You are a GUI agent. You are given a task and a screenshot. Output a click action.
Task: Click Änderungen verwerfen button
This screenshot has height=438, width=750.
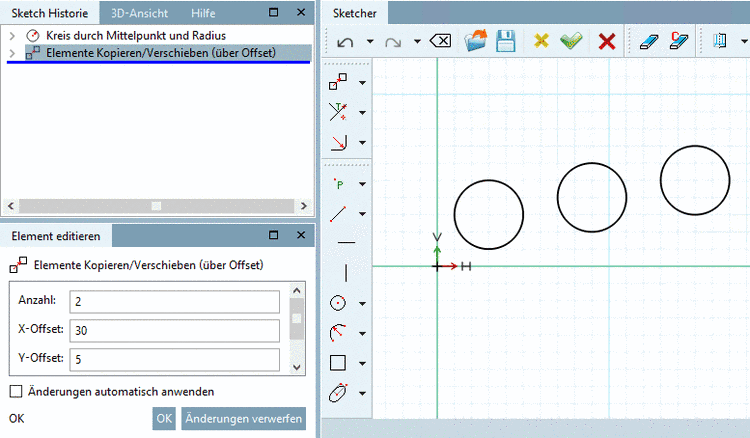coord(243,418)
